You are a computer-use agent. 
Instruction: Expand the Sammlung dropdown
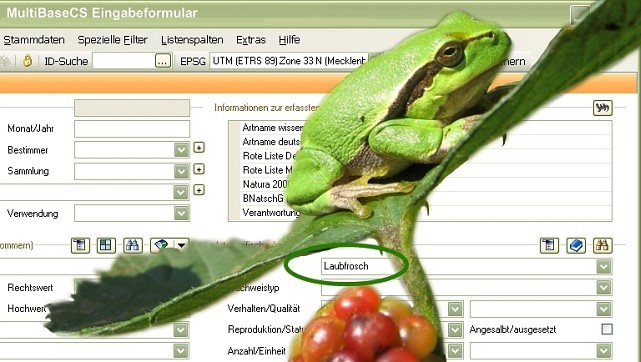(181, 171)
